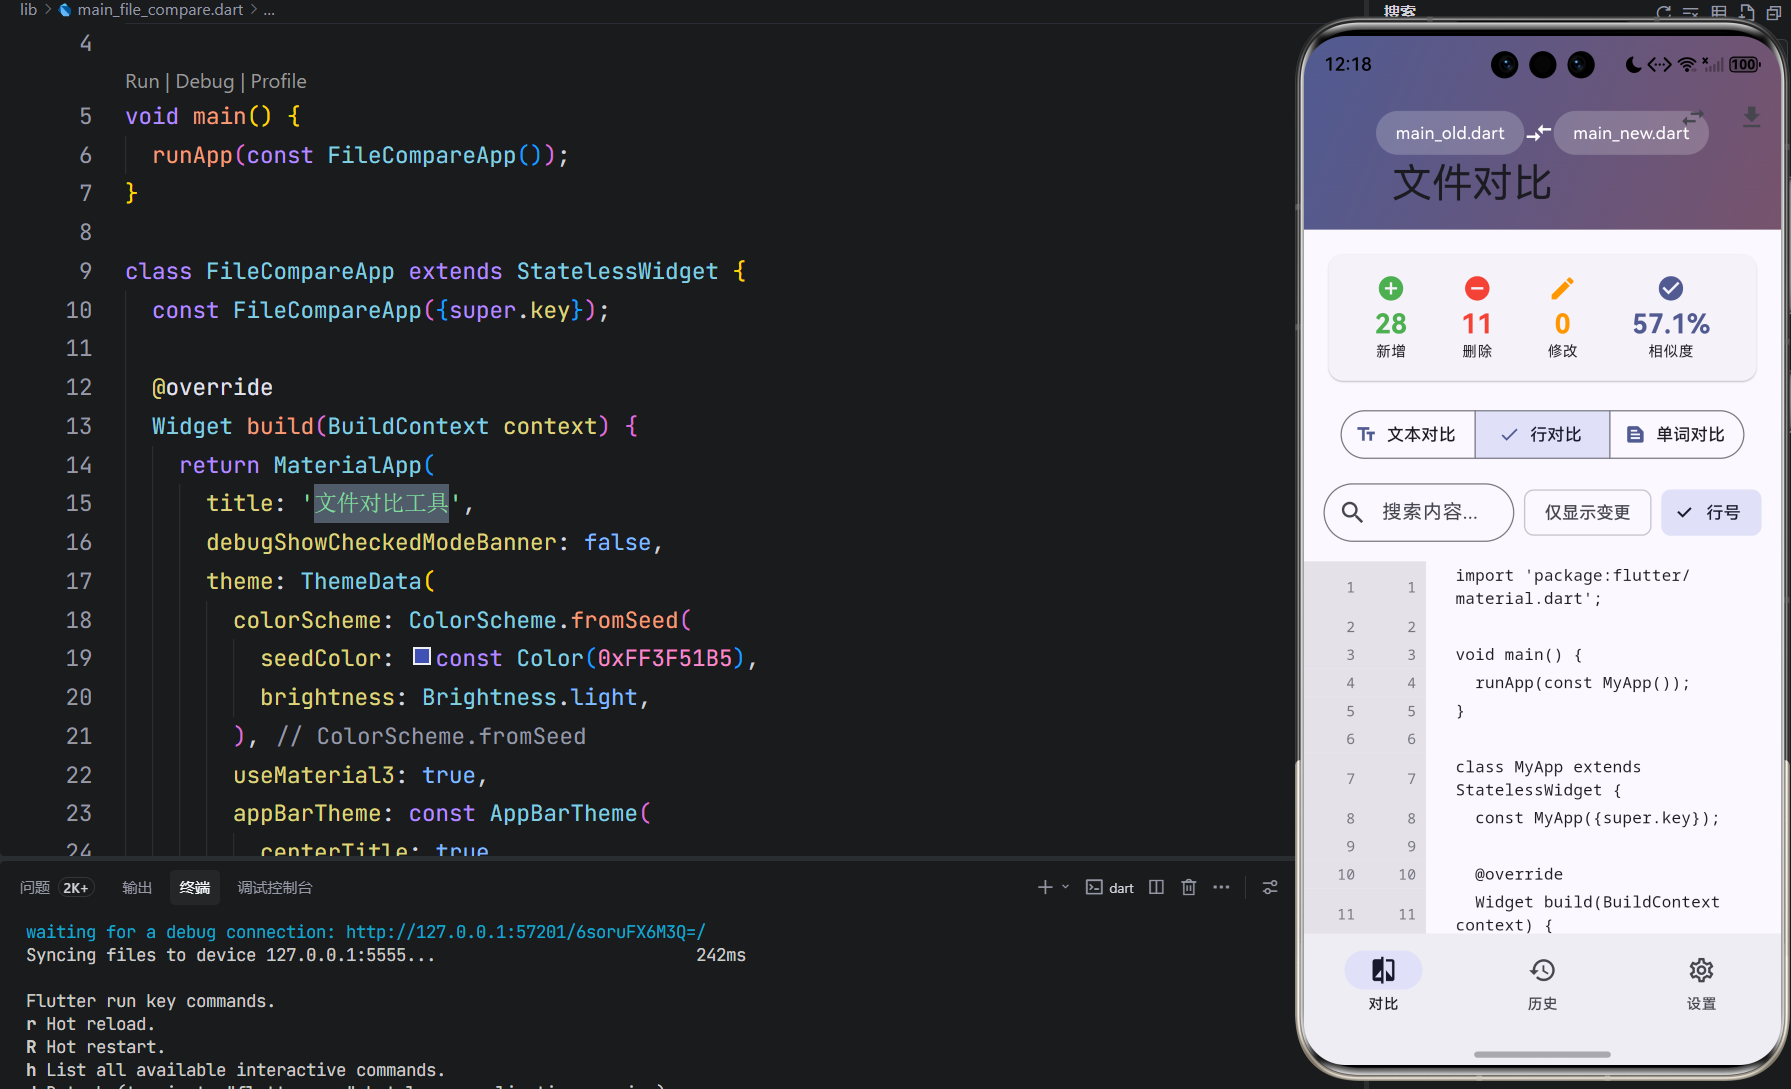Screen dimensions: 1791x1089
Task: Tap the orange modified pencil icon
Action: [x=1562, y=289]
